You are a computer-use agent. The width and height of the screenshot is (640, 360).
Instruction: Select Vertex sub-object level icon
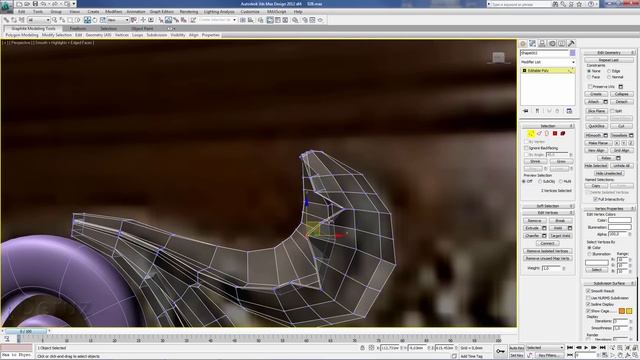(531, 133)
